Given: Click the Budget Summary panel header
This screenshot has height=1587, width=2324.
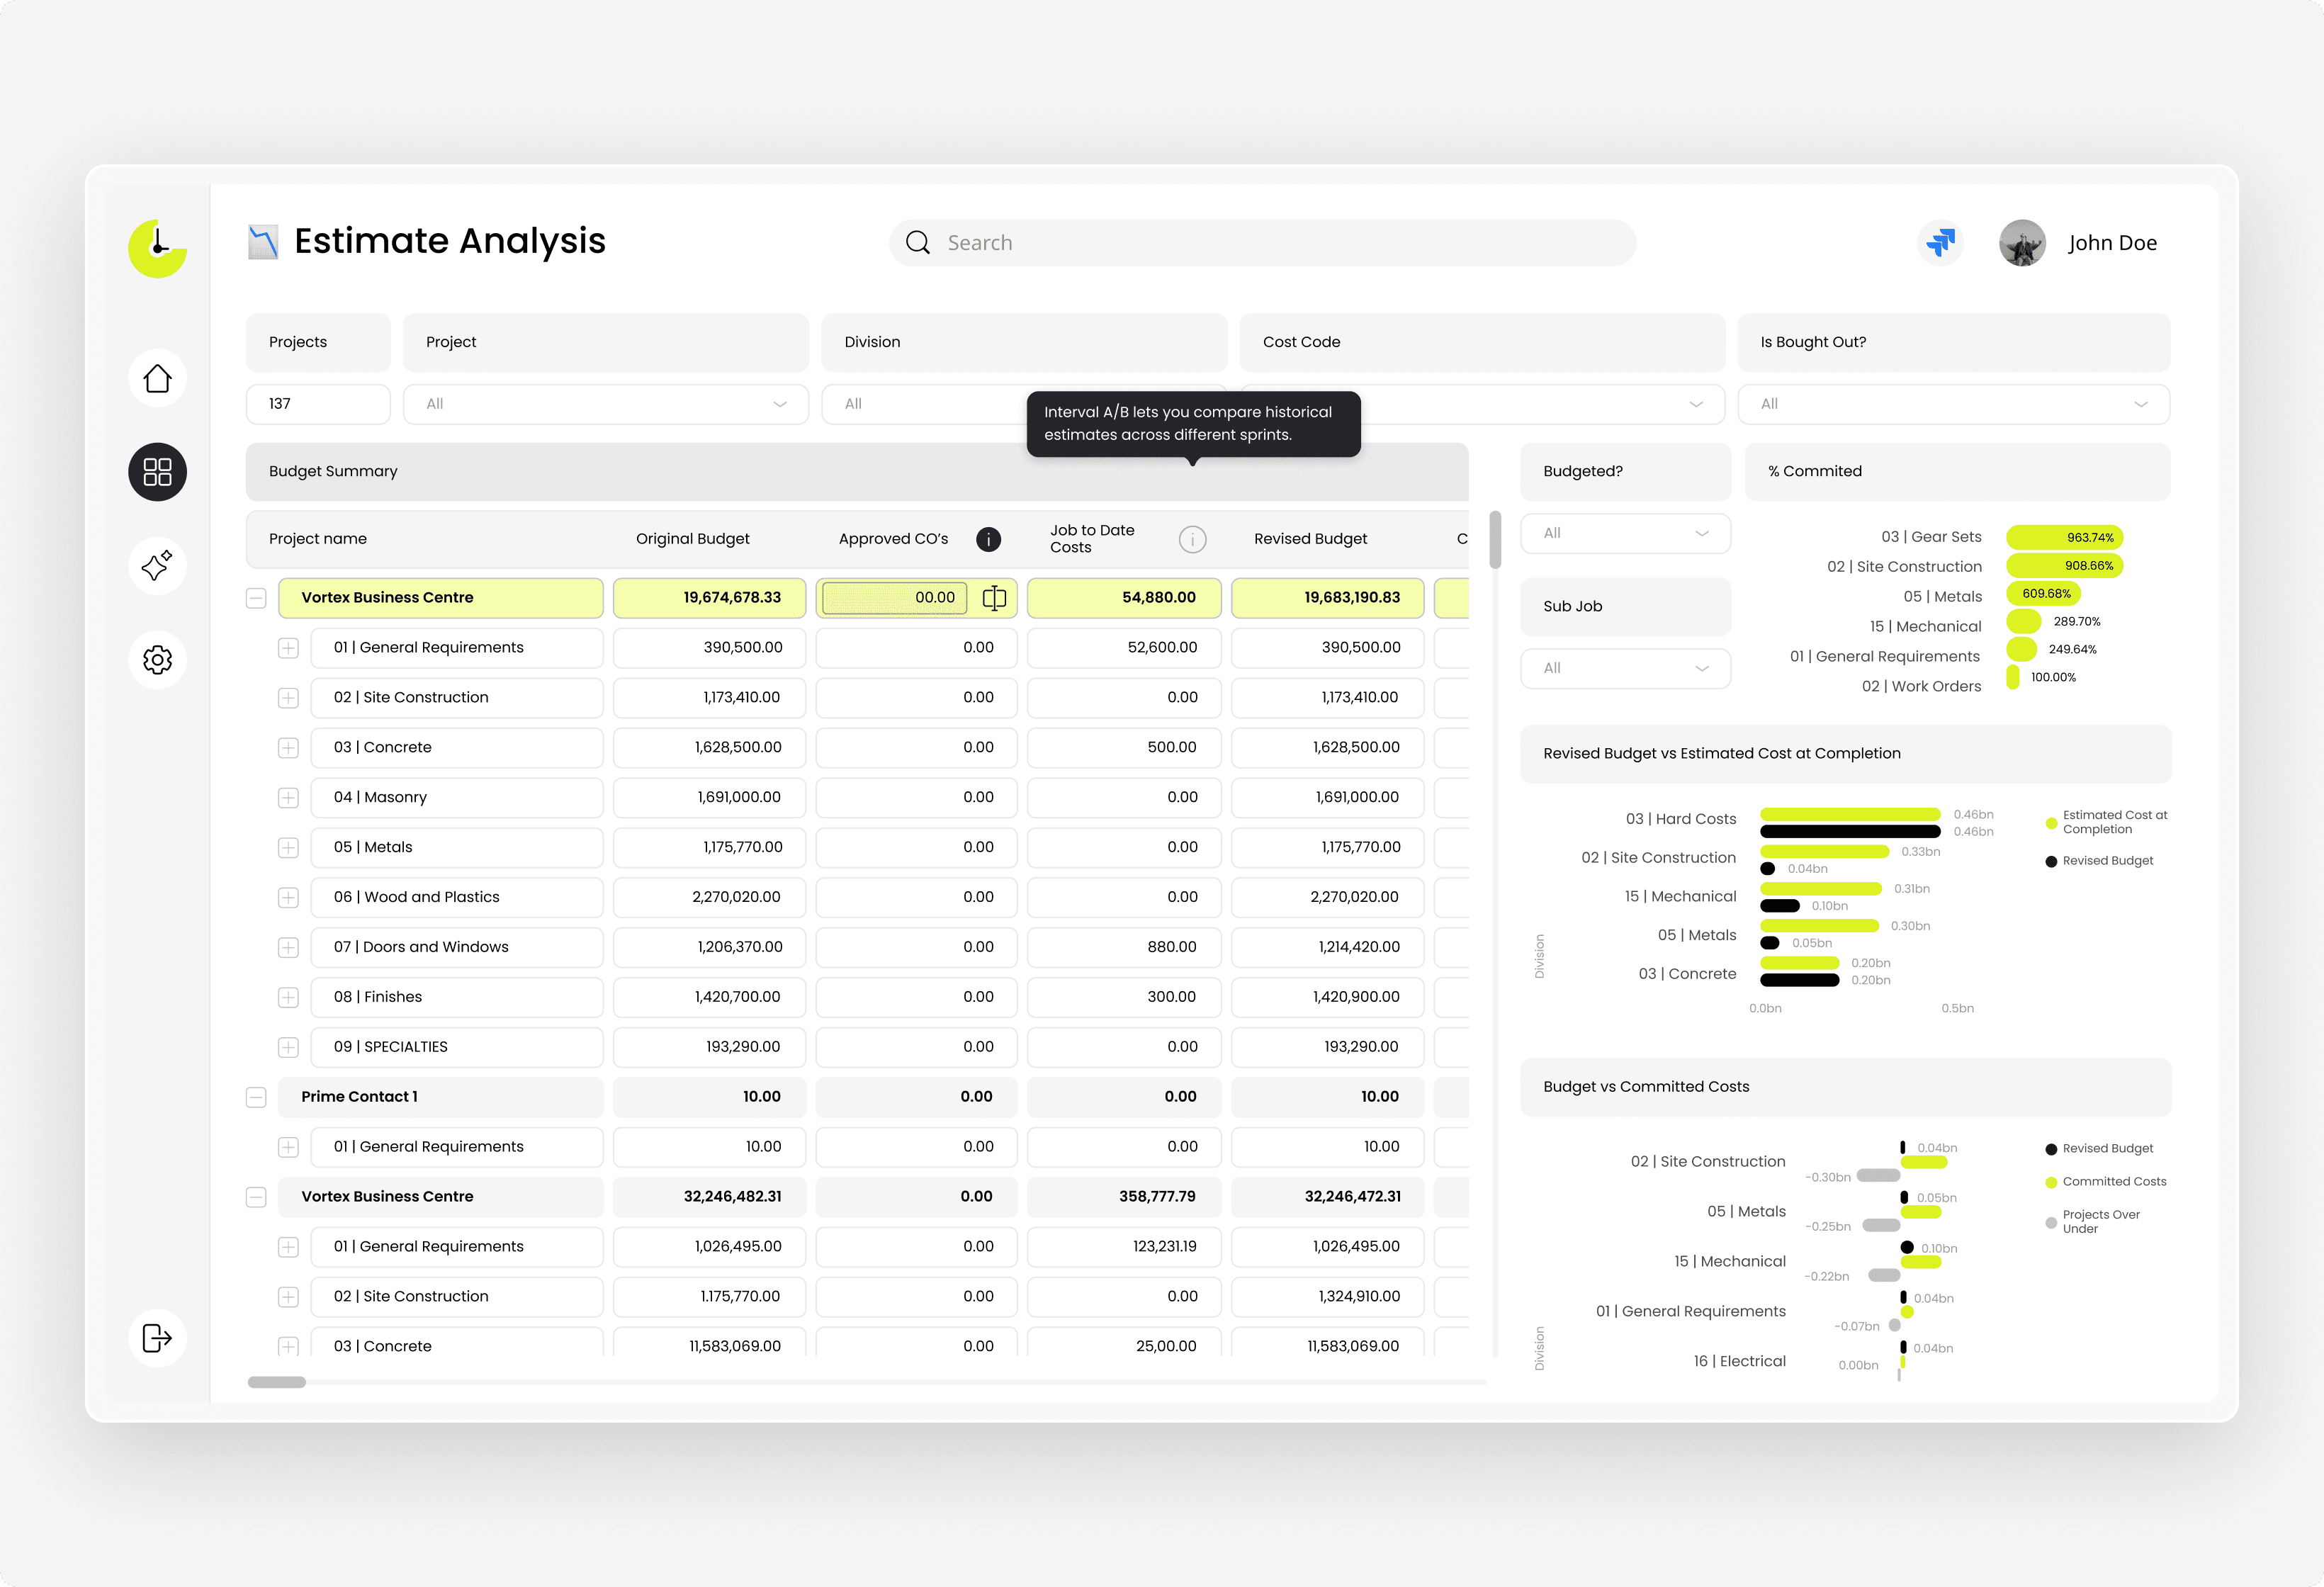Looking at the screenshot, I should [x=857, y=472].
